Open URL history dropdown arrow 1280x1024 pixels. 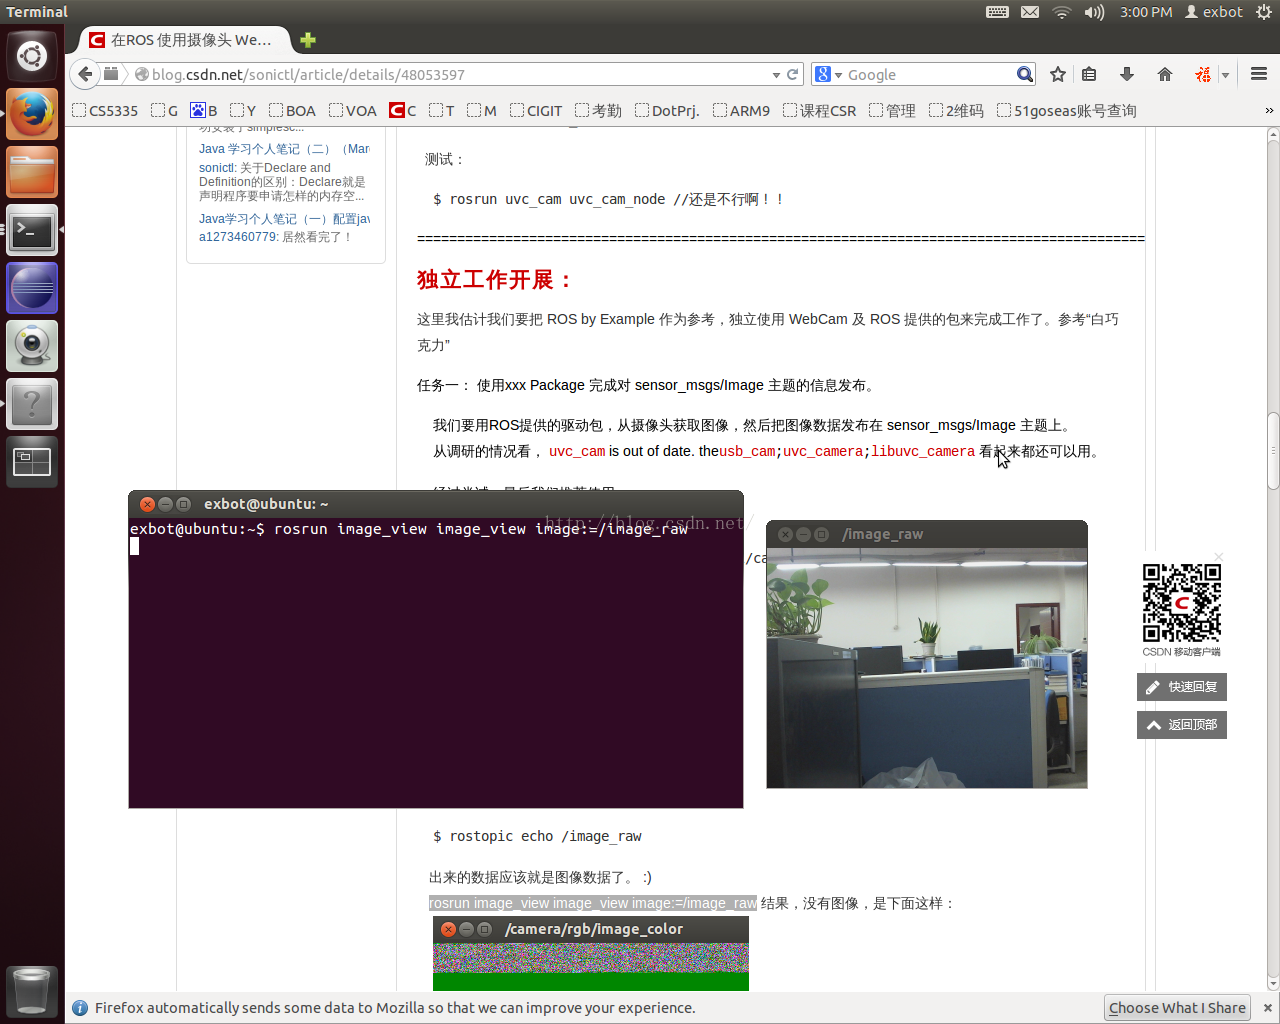[776, 75]
